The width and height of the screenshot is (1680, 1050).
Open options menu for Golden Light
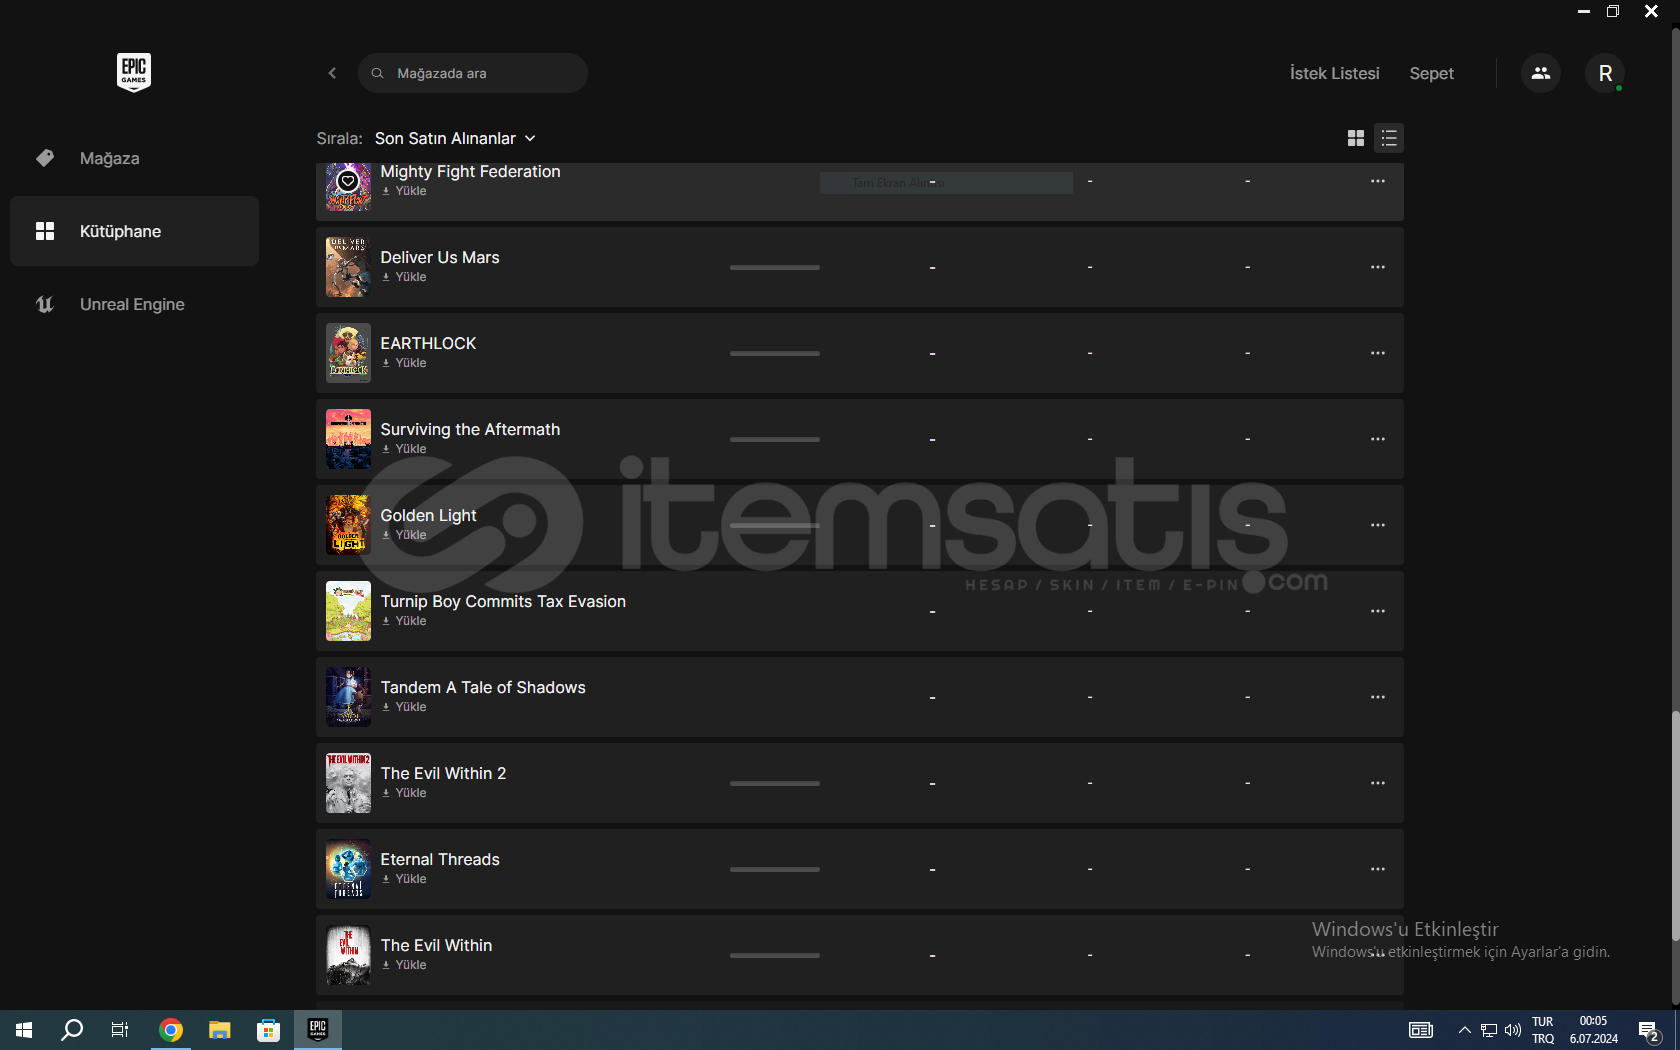[1377, 525]
